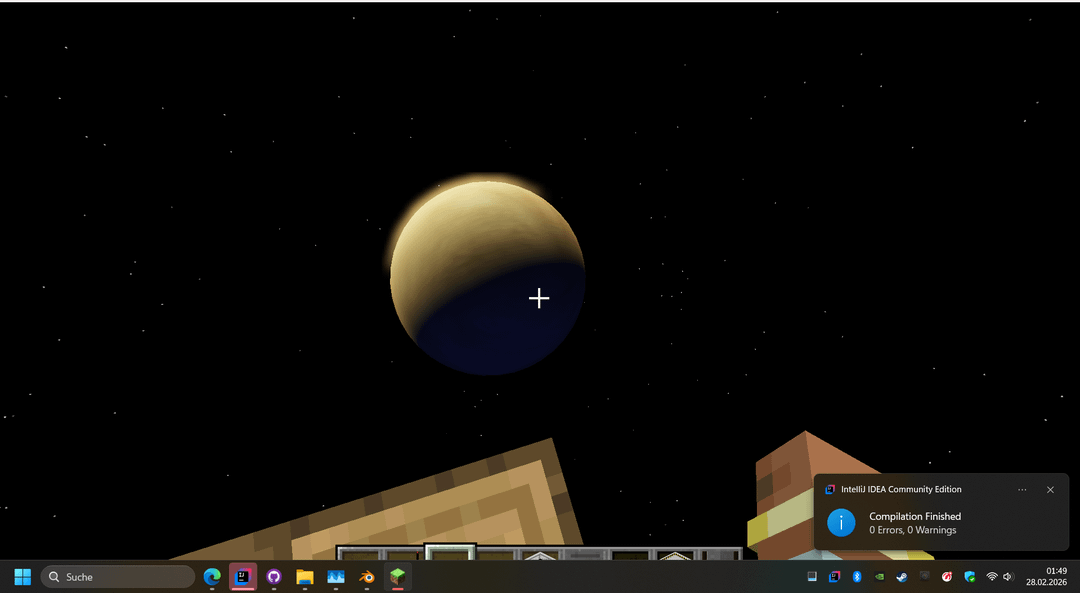
Task: Open the Wi-Fi network flyout
Action: [x=992, y=577]
